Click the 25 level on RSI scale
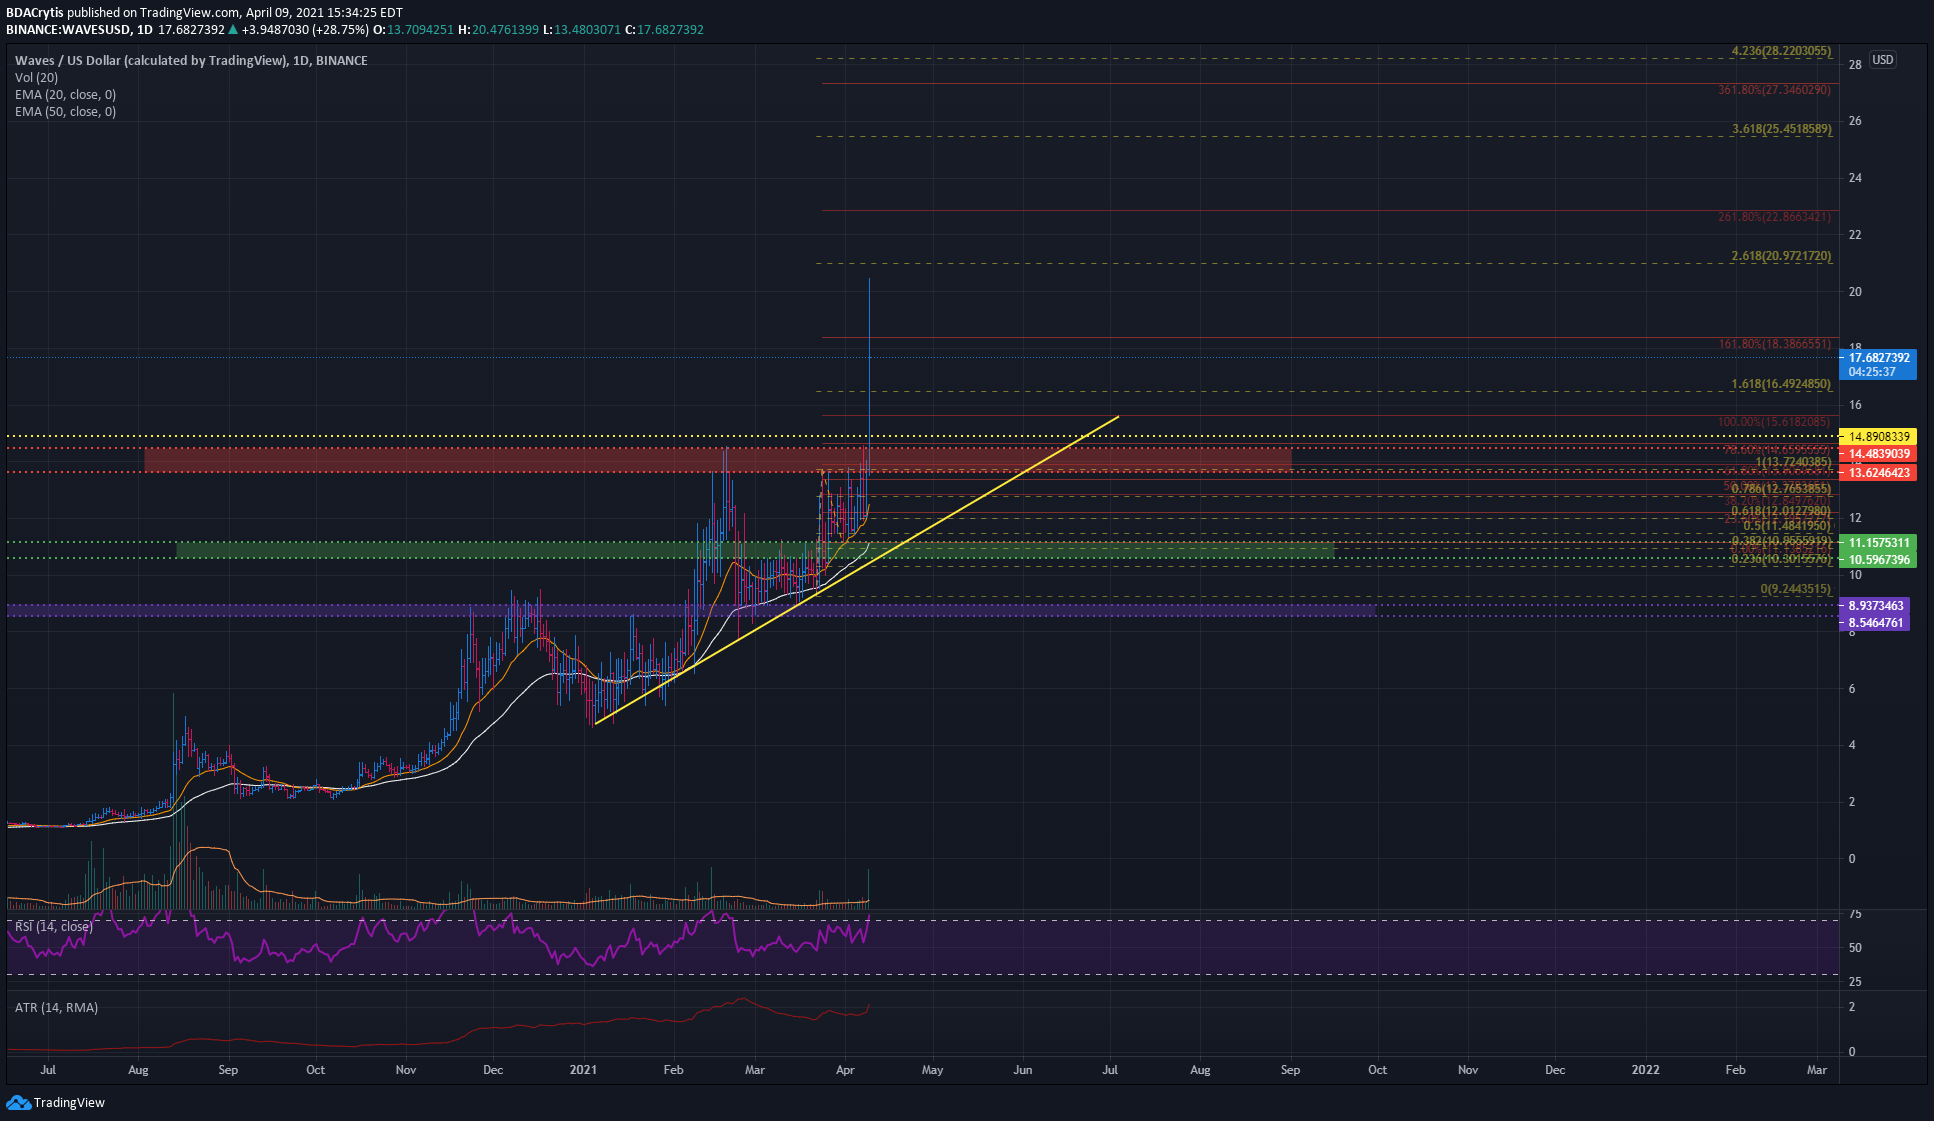The height and width of the screenshot is (1121, 1934). point(1855,981)
